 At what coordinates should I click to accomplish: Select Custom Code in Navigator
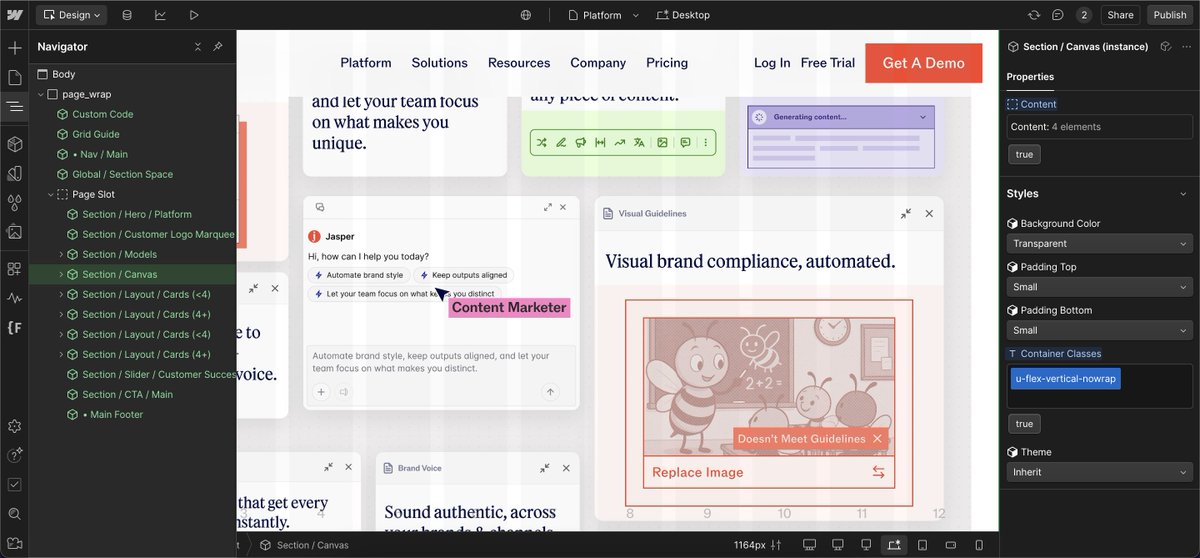pos(103,114)
